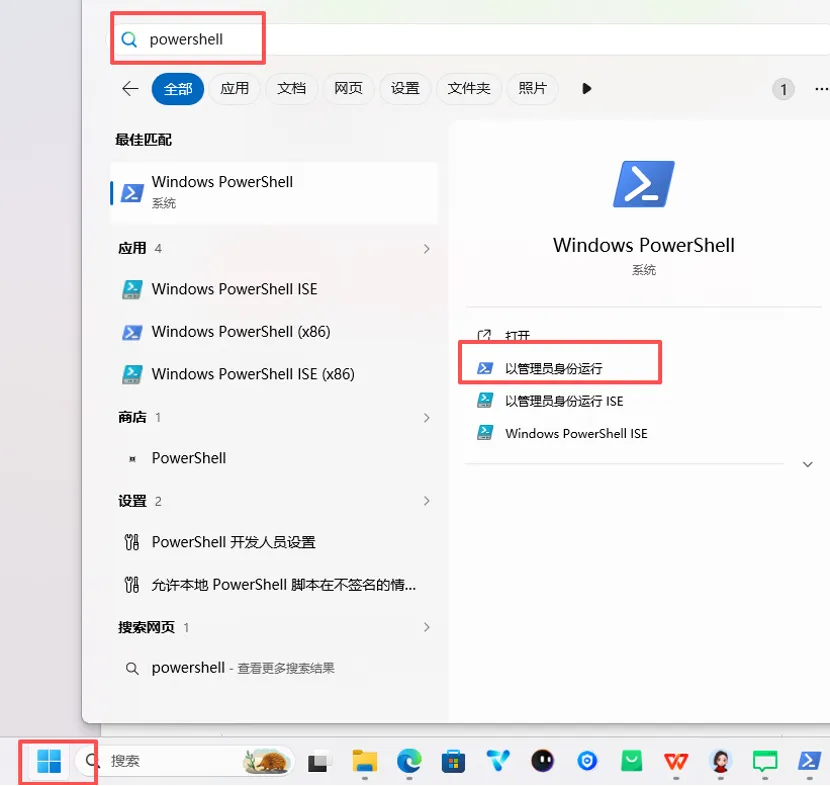
Task: Show more filter tabs with the play arrow
Action: (586, 88)
